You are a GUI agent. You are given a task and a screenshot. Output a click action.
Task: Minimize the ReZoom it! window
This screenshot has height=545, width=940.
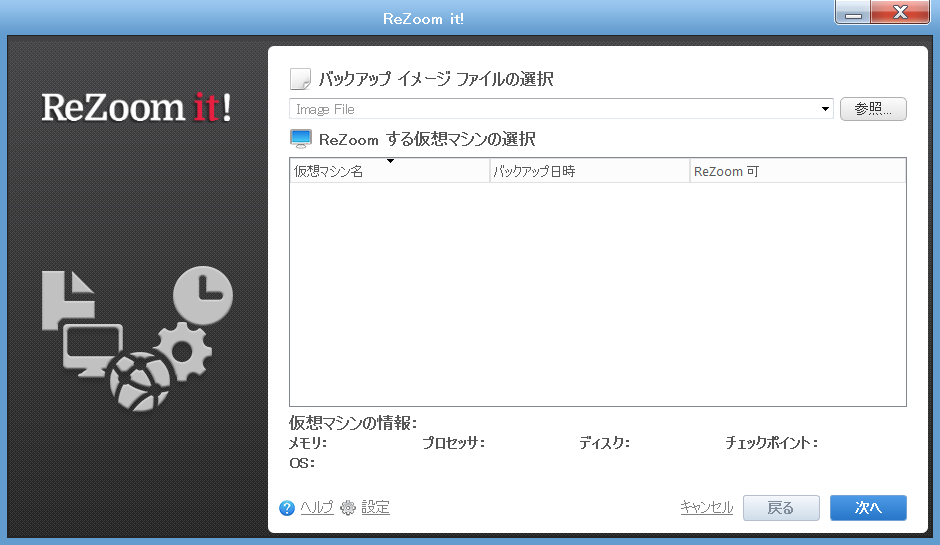[x=853, y=12]
